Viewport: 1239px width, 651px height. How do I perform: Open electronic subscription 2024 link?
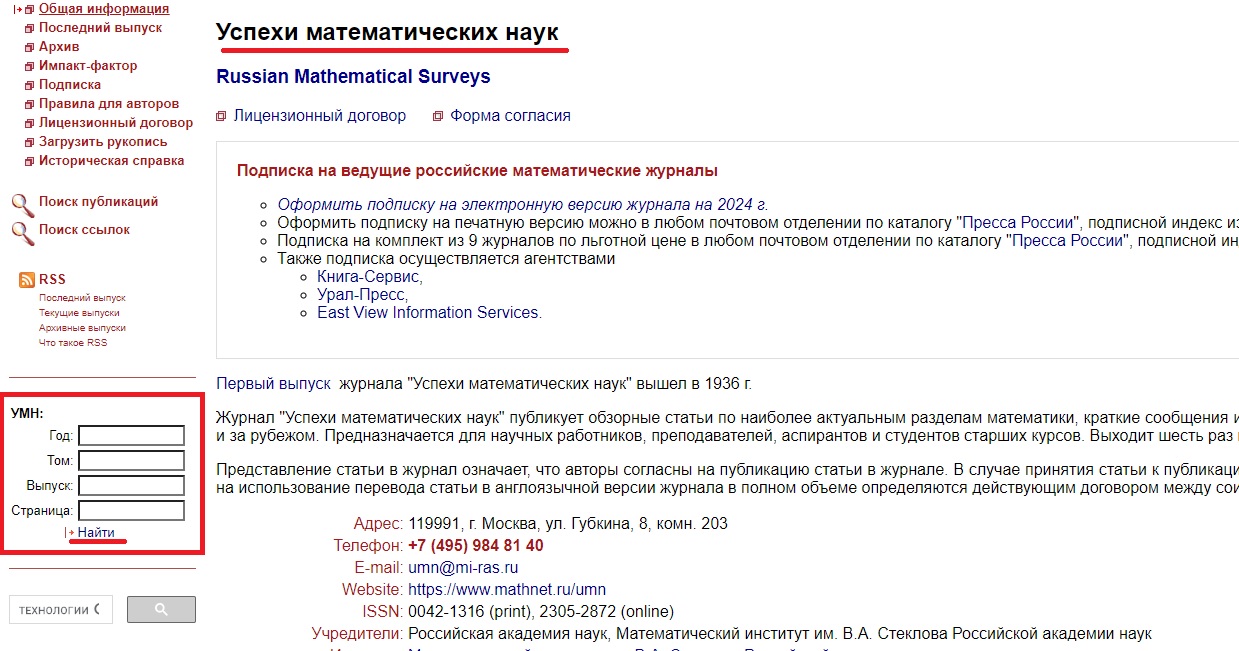(523, 205)
